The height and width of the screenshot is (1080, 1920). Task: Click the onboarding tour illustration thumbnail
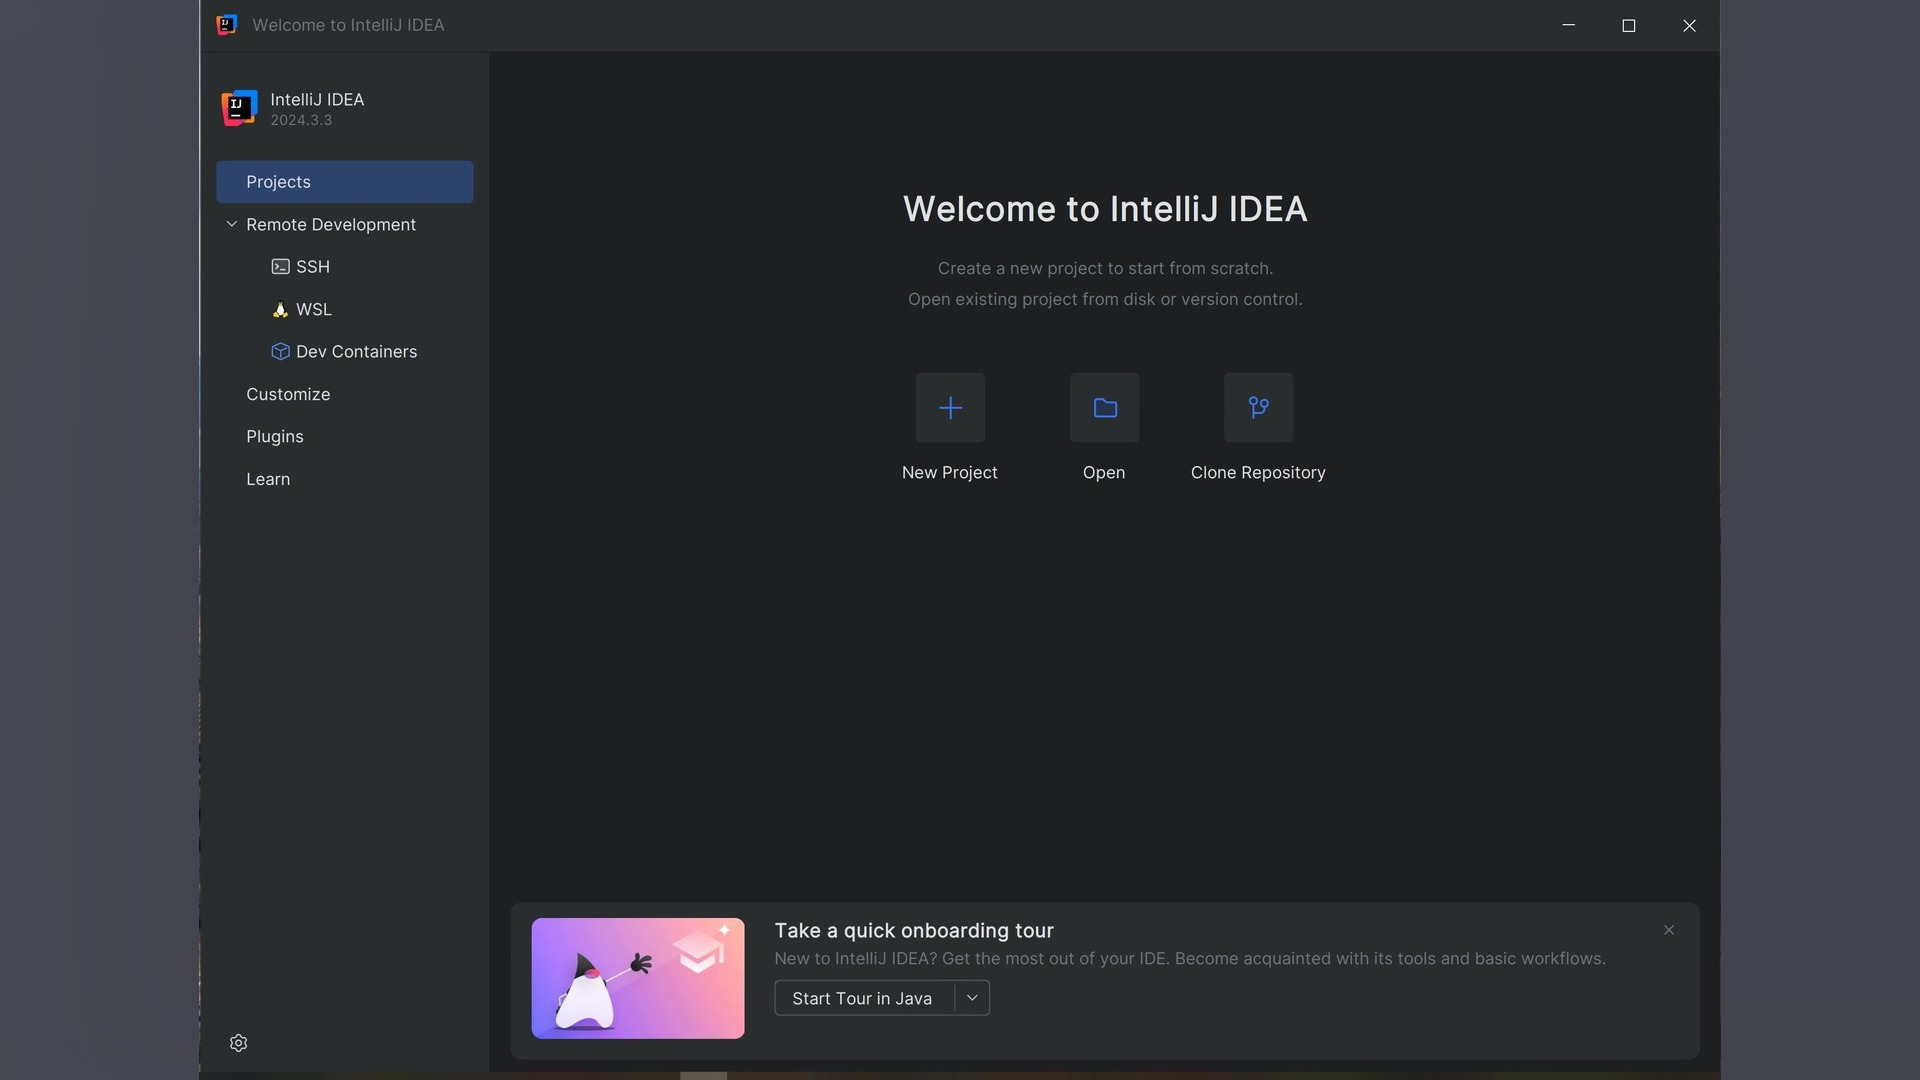[x=638, y=978]
